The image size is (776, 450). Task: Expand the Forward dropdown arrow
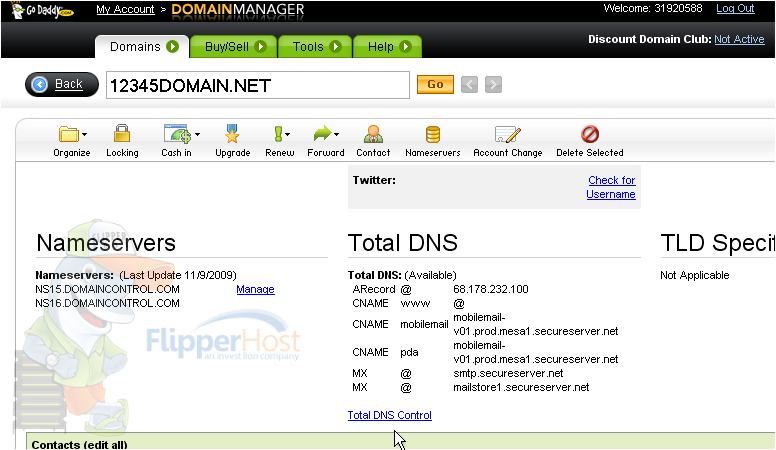337,135
